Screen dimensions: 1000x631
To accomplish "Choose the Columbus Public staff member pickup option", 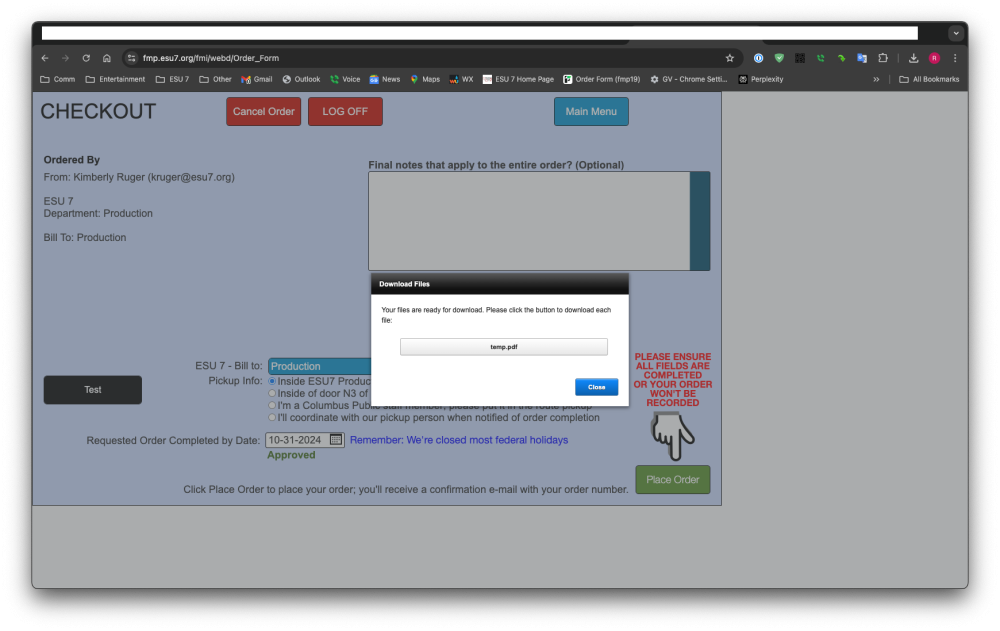I will 271,404.
